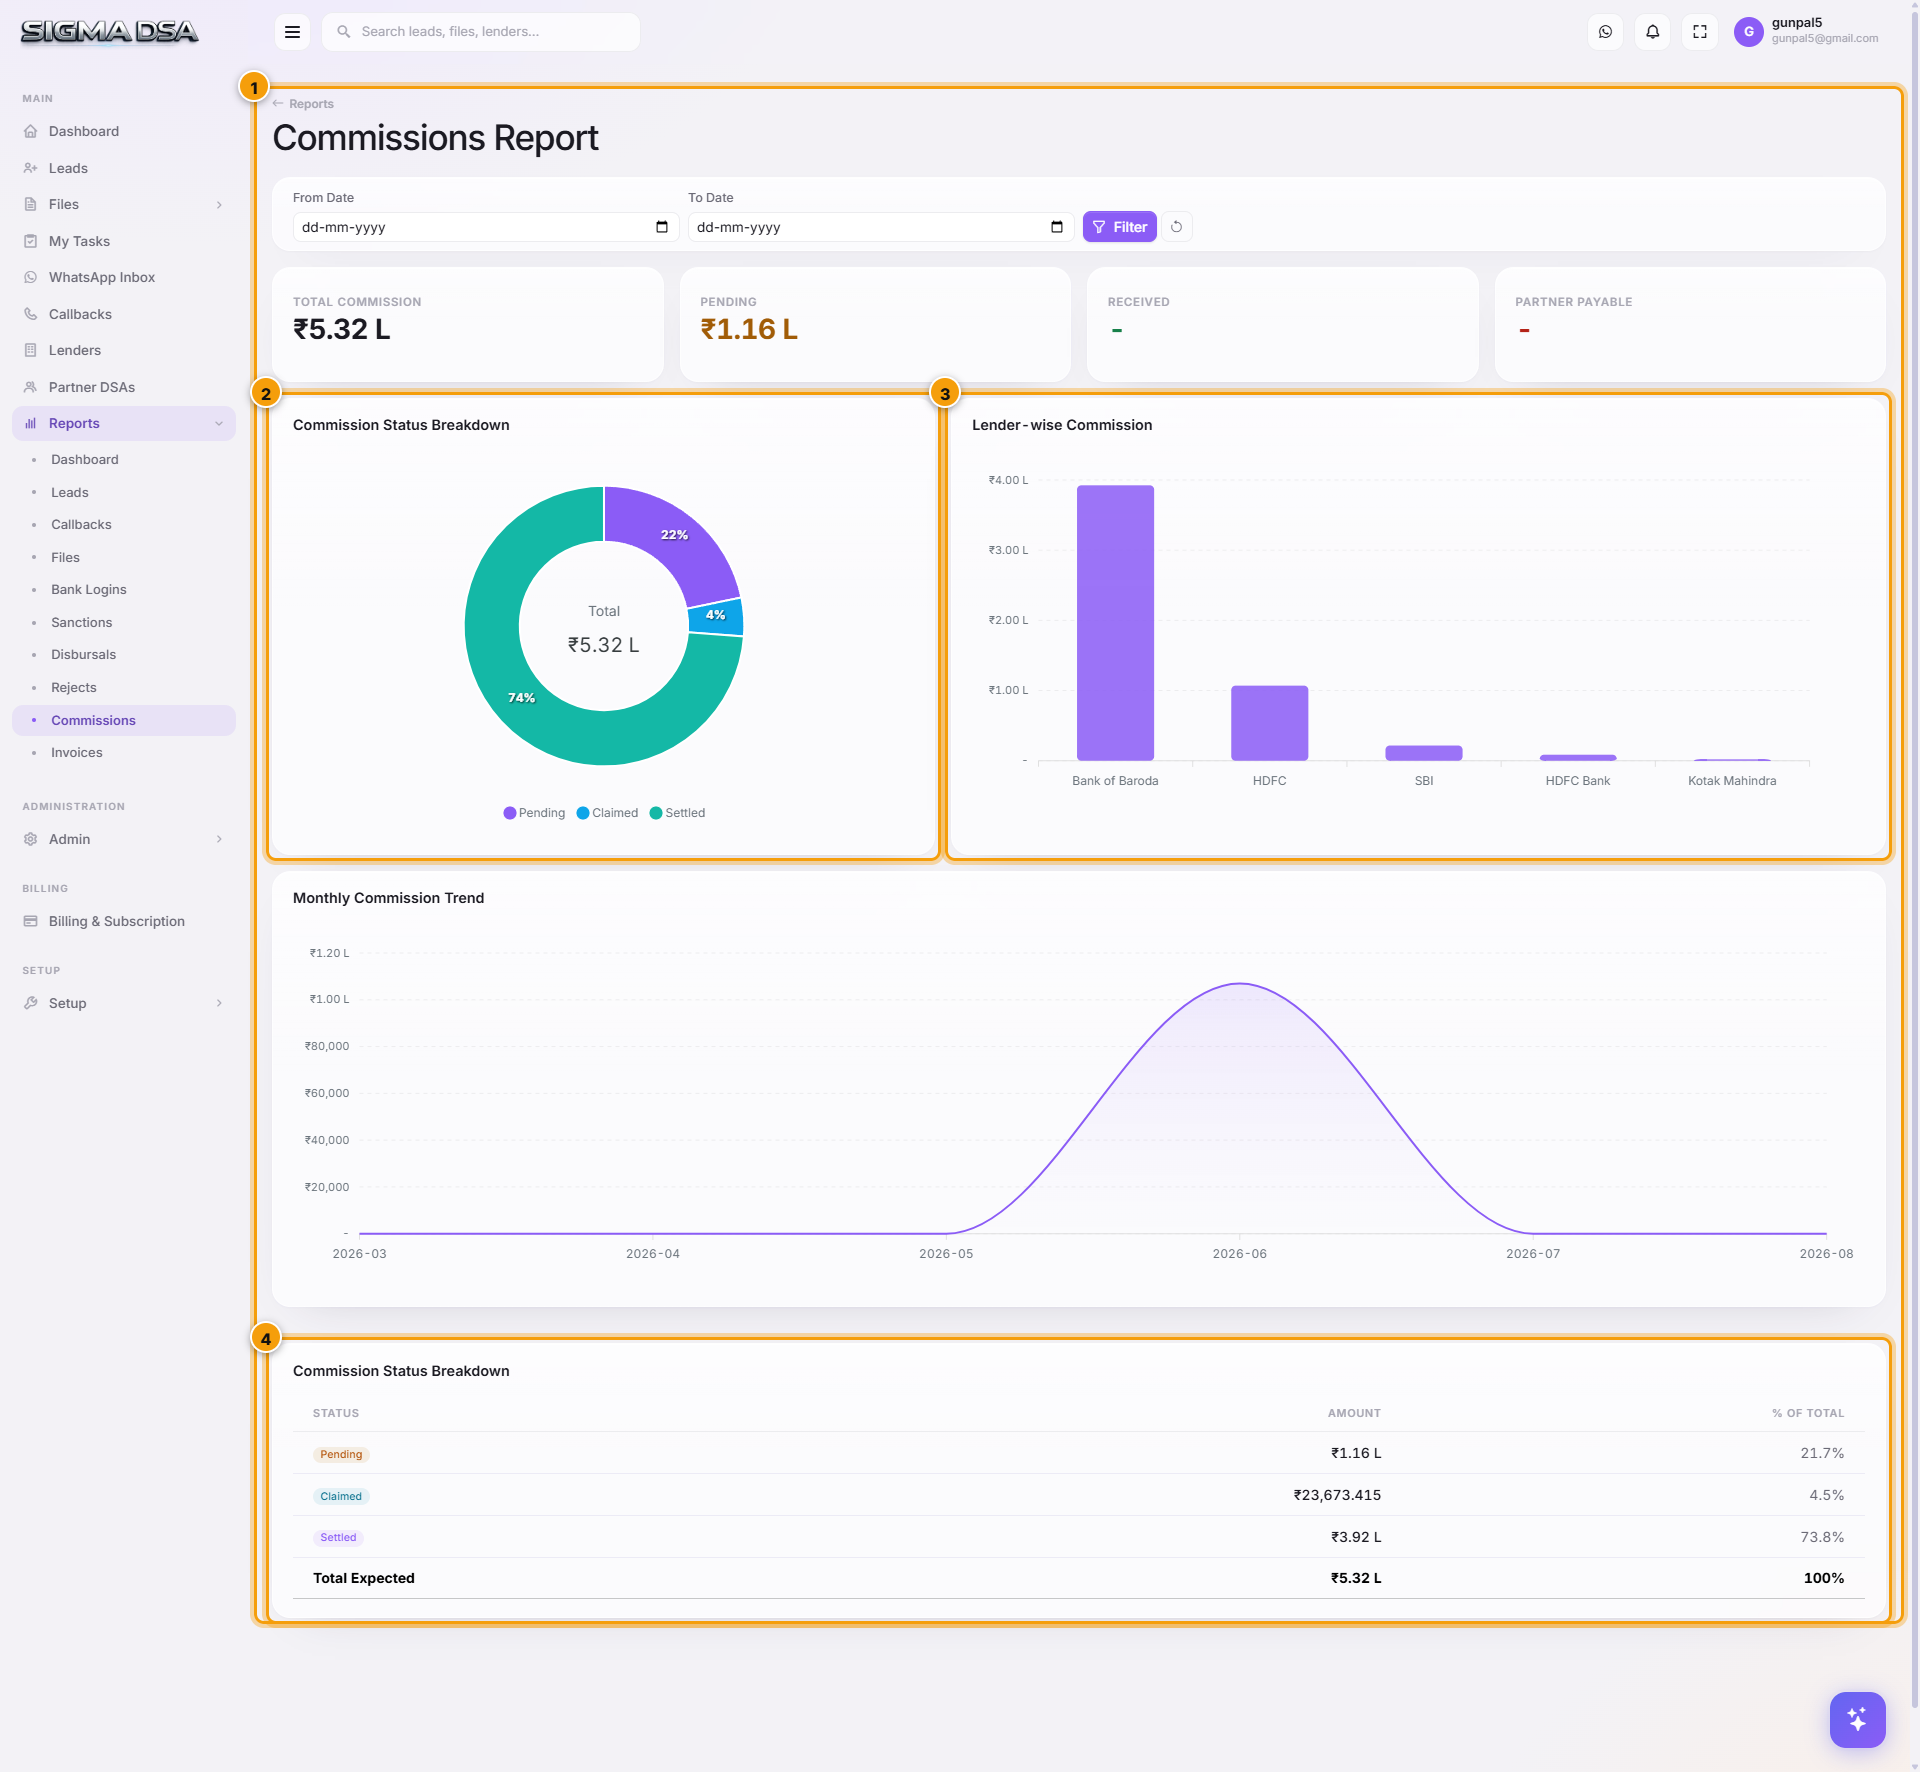Focus the From Date field
The image size is (1920, 1772).
point(485,227)
